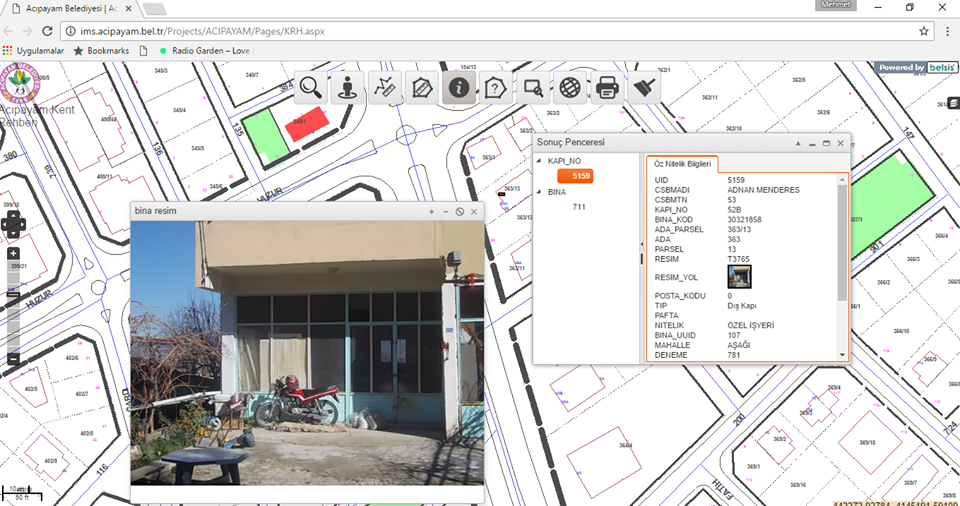
Task: Open a new browser tab
Action: [154, 9]
